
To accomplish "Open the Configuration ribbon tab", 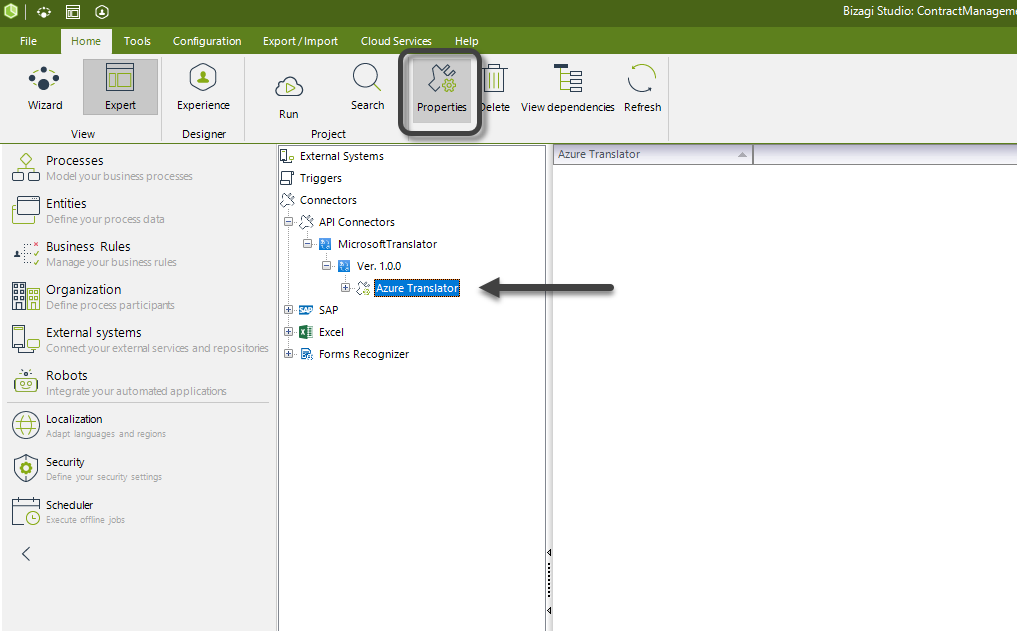I will tap(207, 41).
